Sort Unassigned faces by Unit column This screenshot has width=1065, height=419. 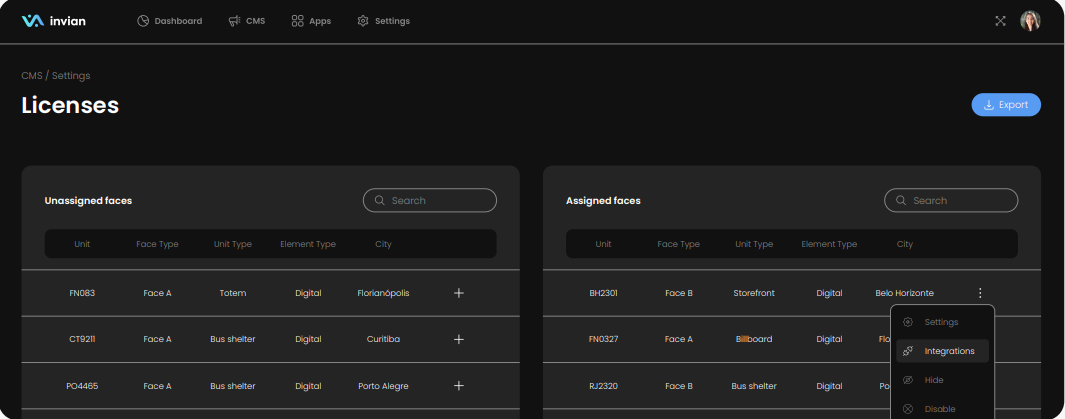click(x=82, y=244)
